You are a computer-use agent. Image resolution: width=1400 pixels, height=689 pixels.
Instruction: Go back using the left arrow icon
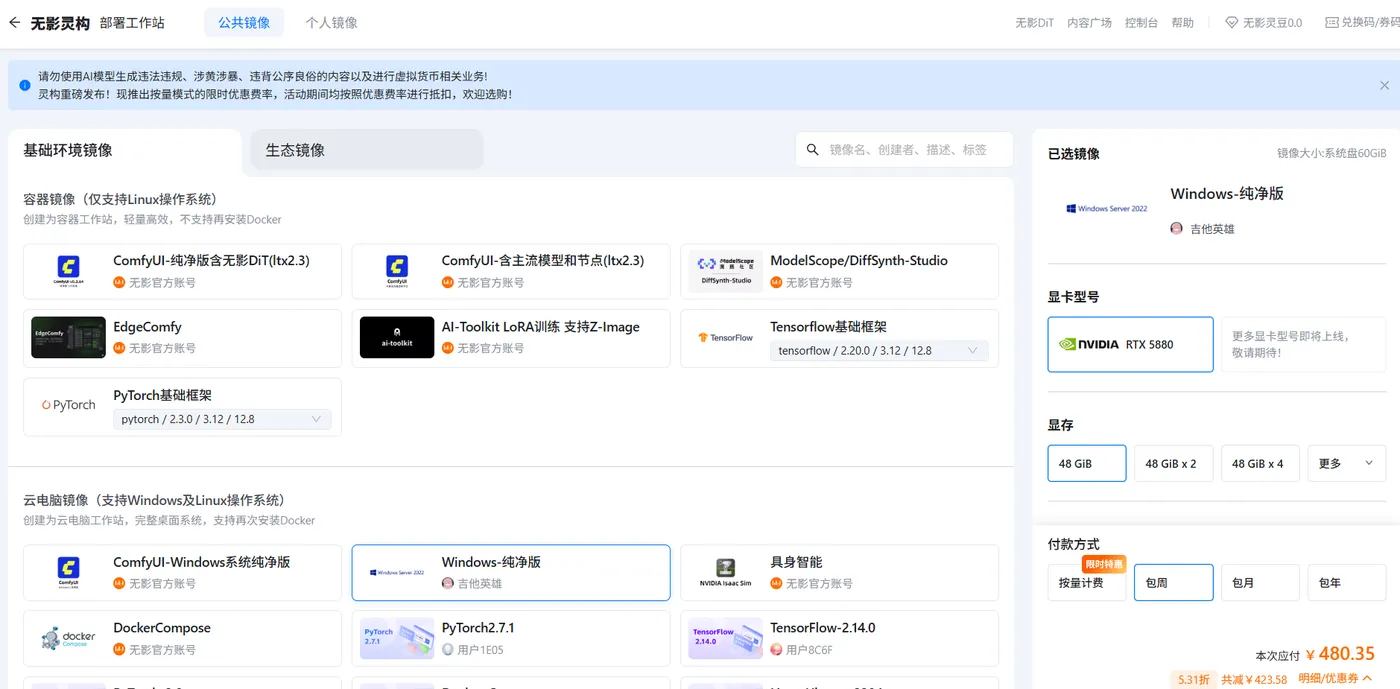14,22
